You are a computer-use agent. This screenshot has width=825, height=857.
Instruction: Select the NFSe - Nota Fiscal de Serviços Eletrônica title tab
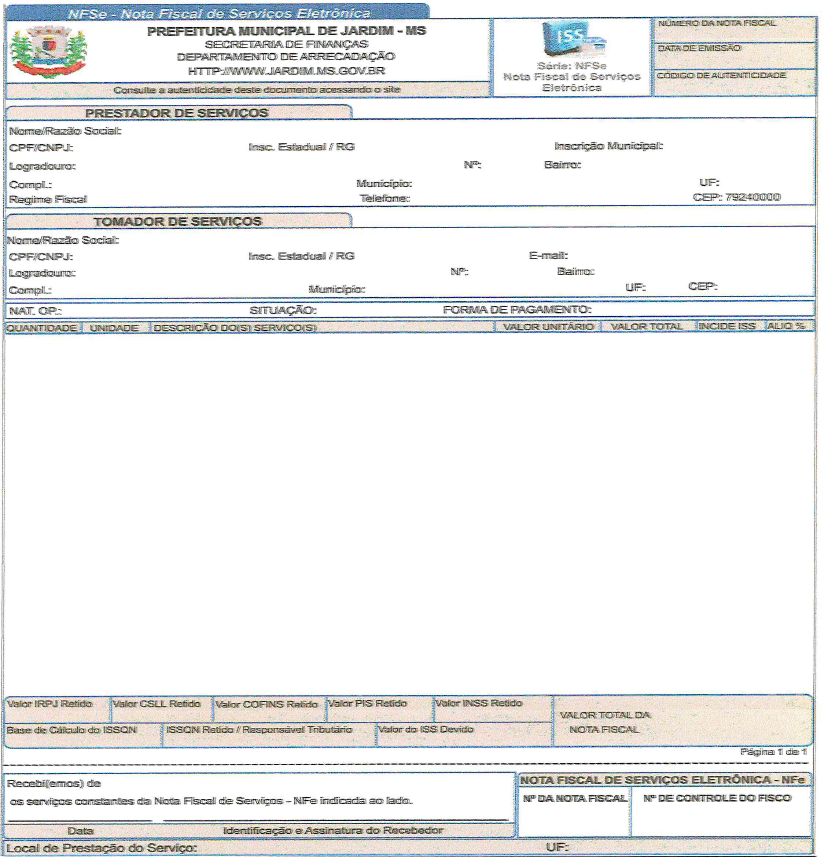[218, 14]
